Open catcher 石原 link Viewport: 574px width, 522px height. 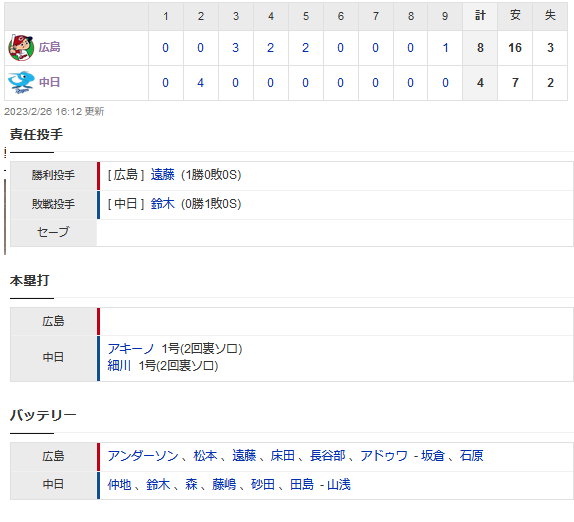coord(472,456)
